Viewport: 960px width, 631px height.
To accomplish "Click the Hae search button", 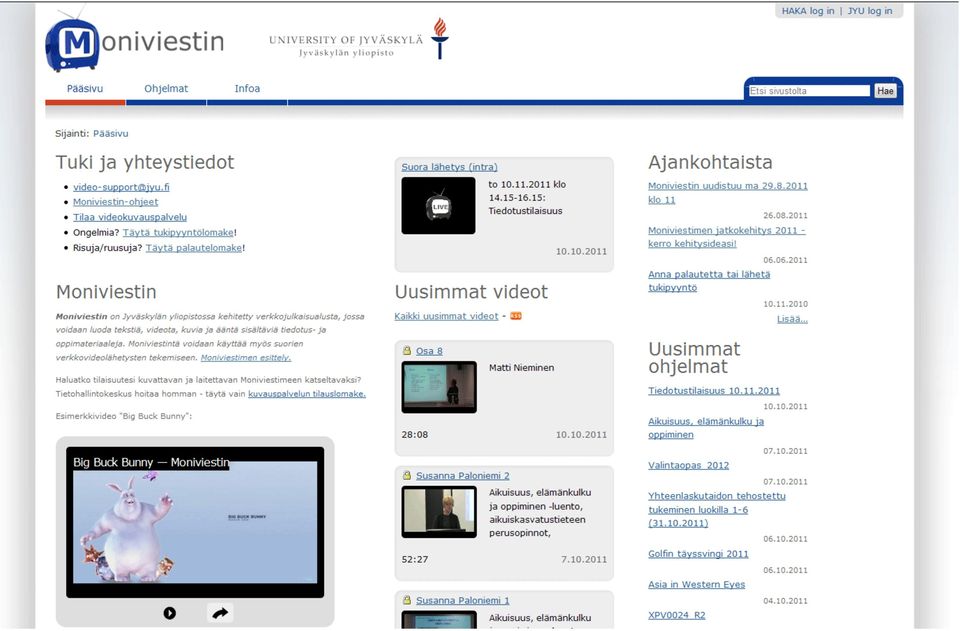I will (885, 91).
